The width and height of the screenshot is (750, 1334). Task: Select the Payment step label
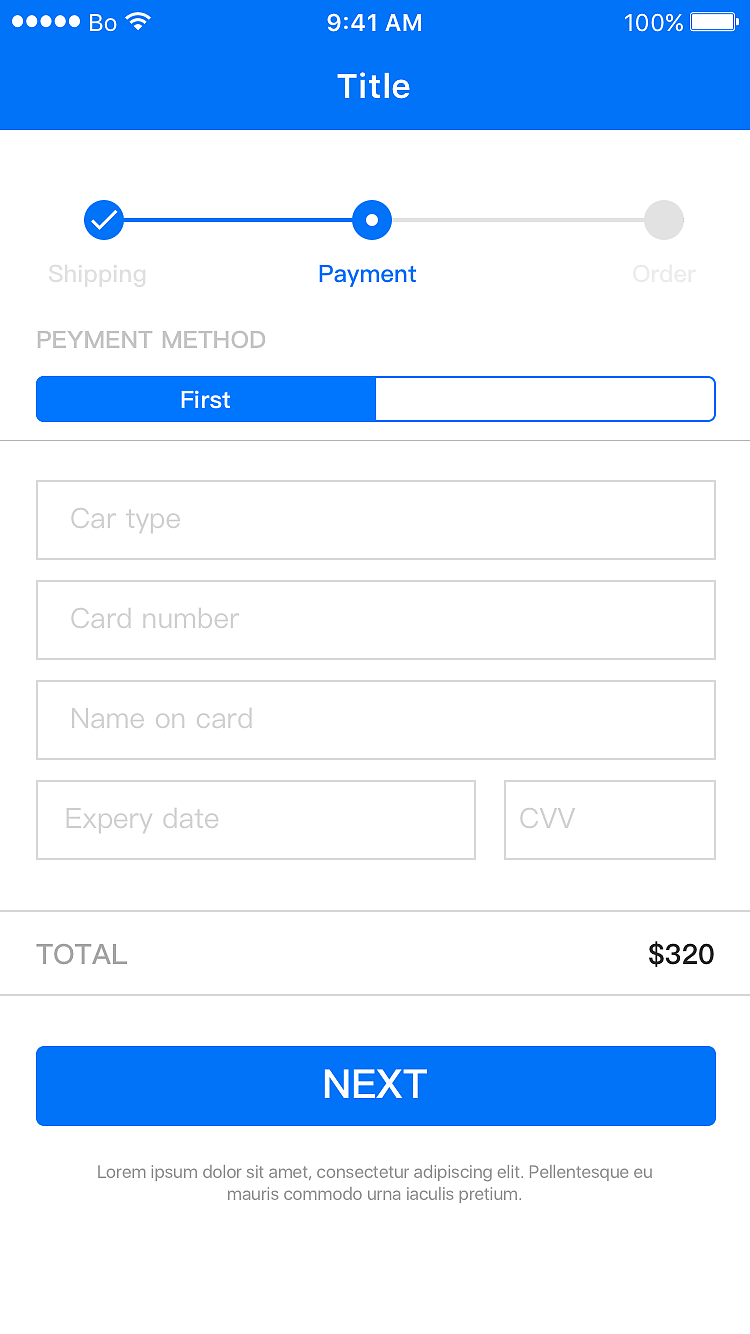click(367, 274)
